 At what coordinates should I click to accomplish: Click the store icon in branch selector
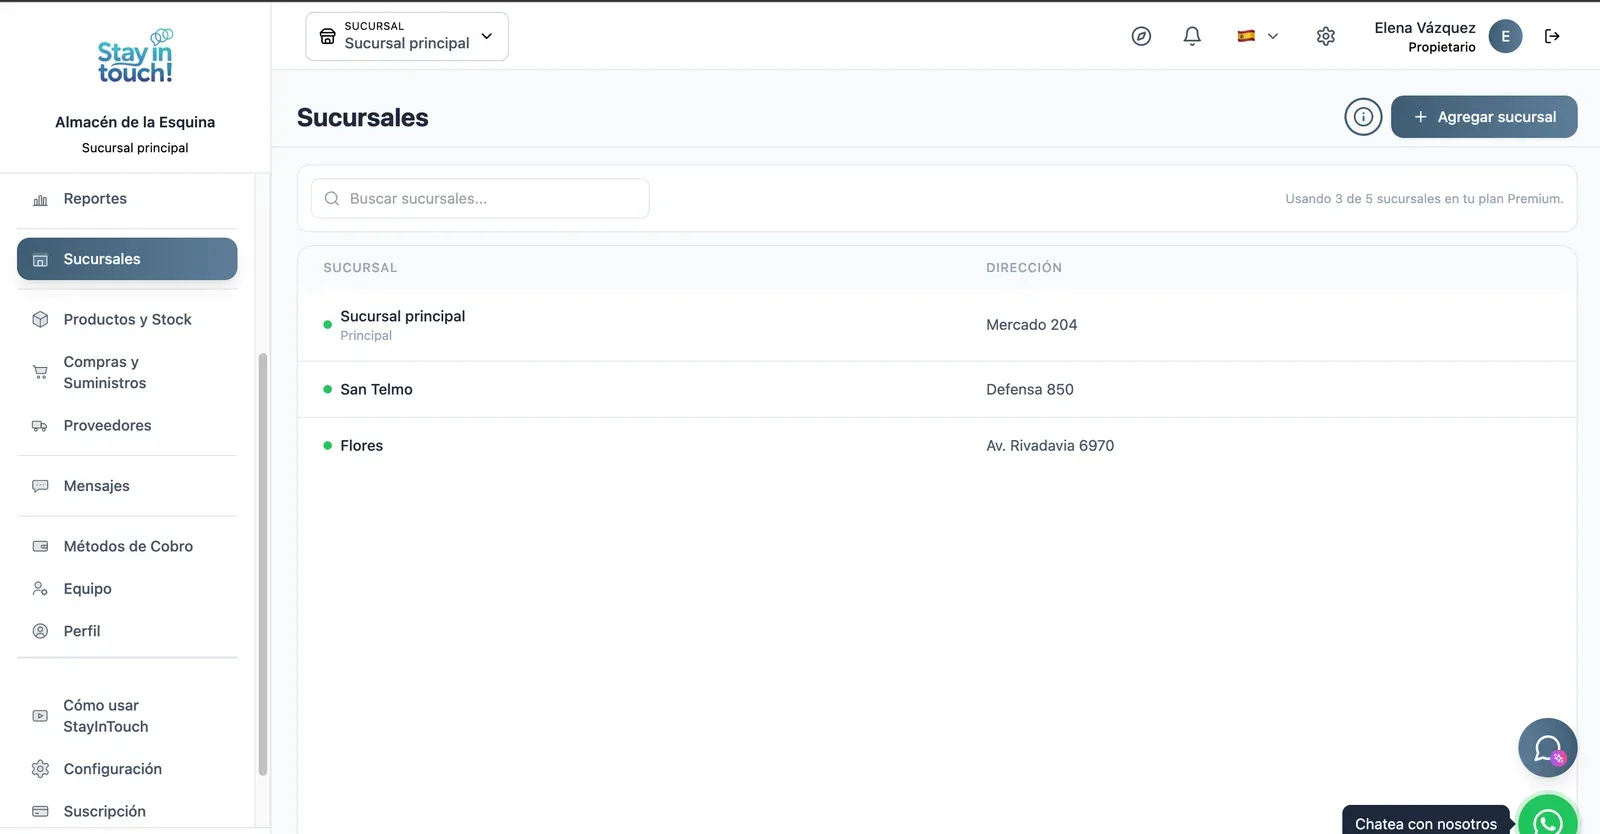(x=327, y=36)
